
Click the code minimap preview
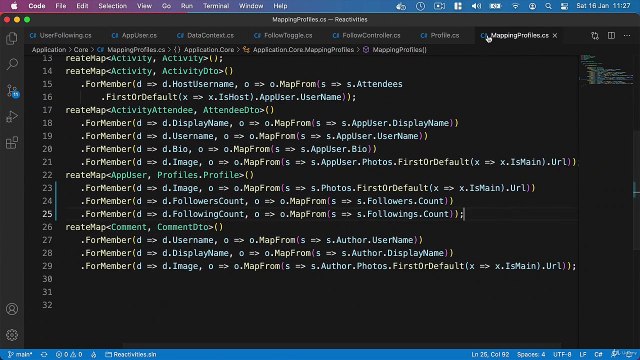click(x=606, y=69)
